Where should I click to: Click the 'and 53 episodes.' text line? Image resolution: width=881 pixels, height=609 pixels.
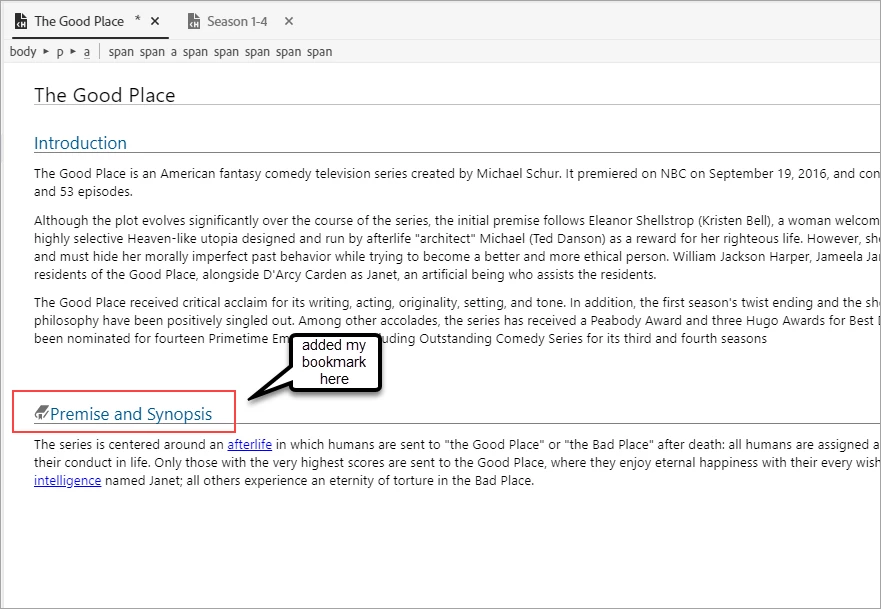pos(84,192)
